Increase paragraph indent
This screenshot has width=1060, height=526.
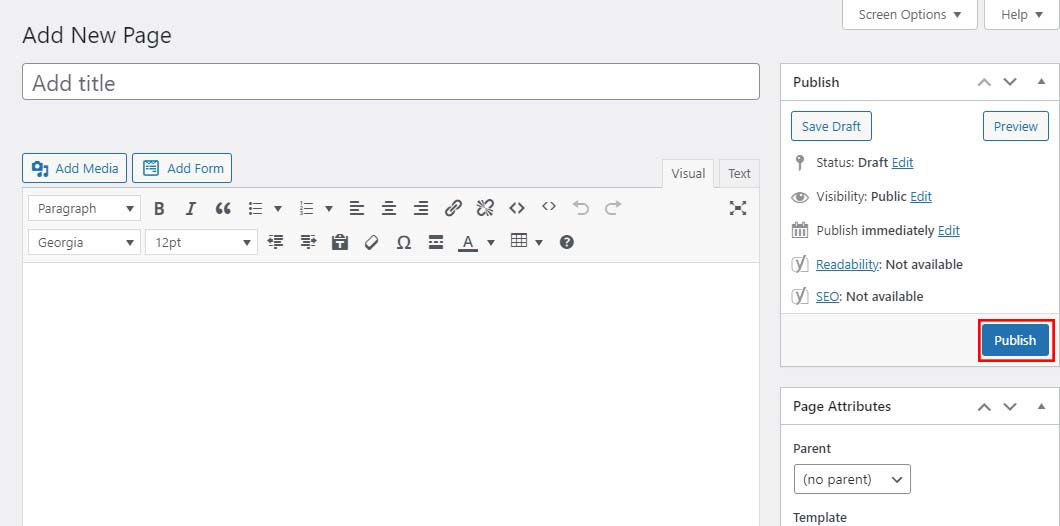pyautogui.click(x=308, y=242)
